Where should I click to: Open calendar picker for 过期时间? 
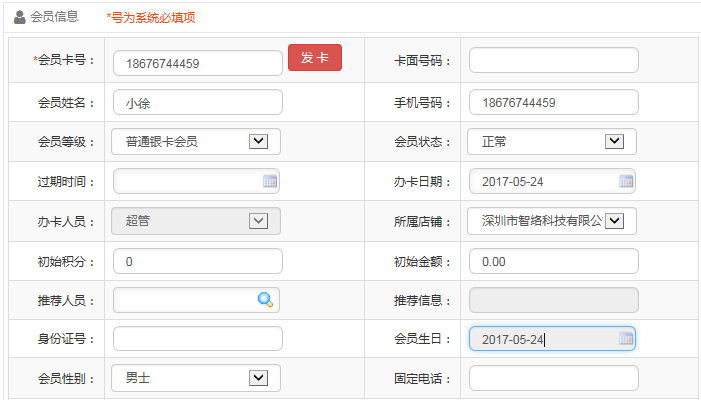tap(269, 181)
